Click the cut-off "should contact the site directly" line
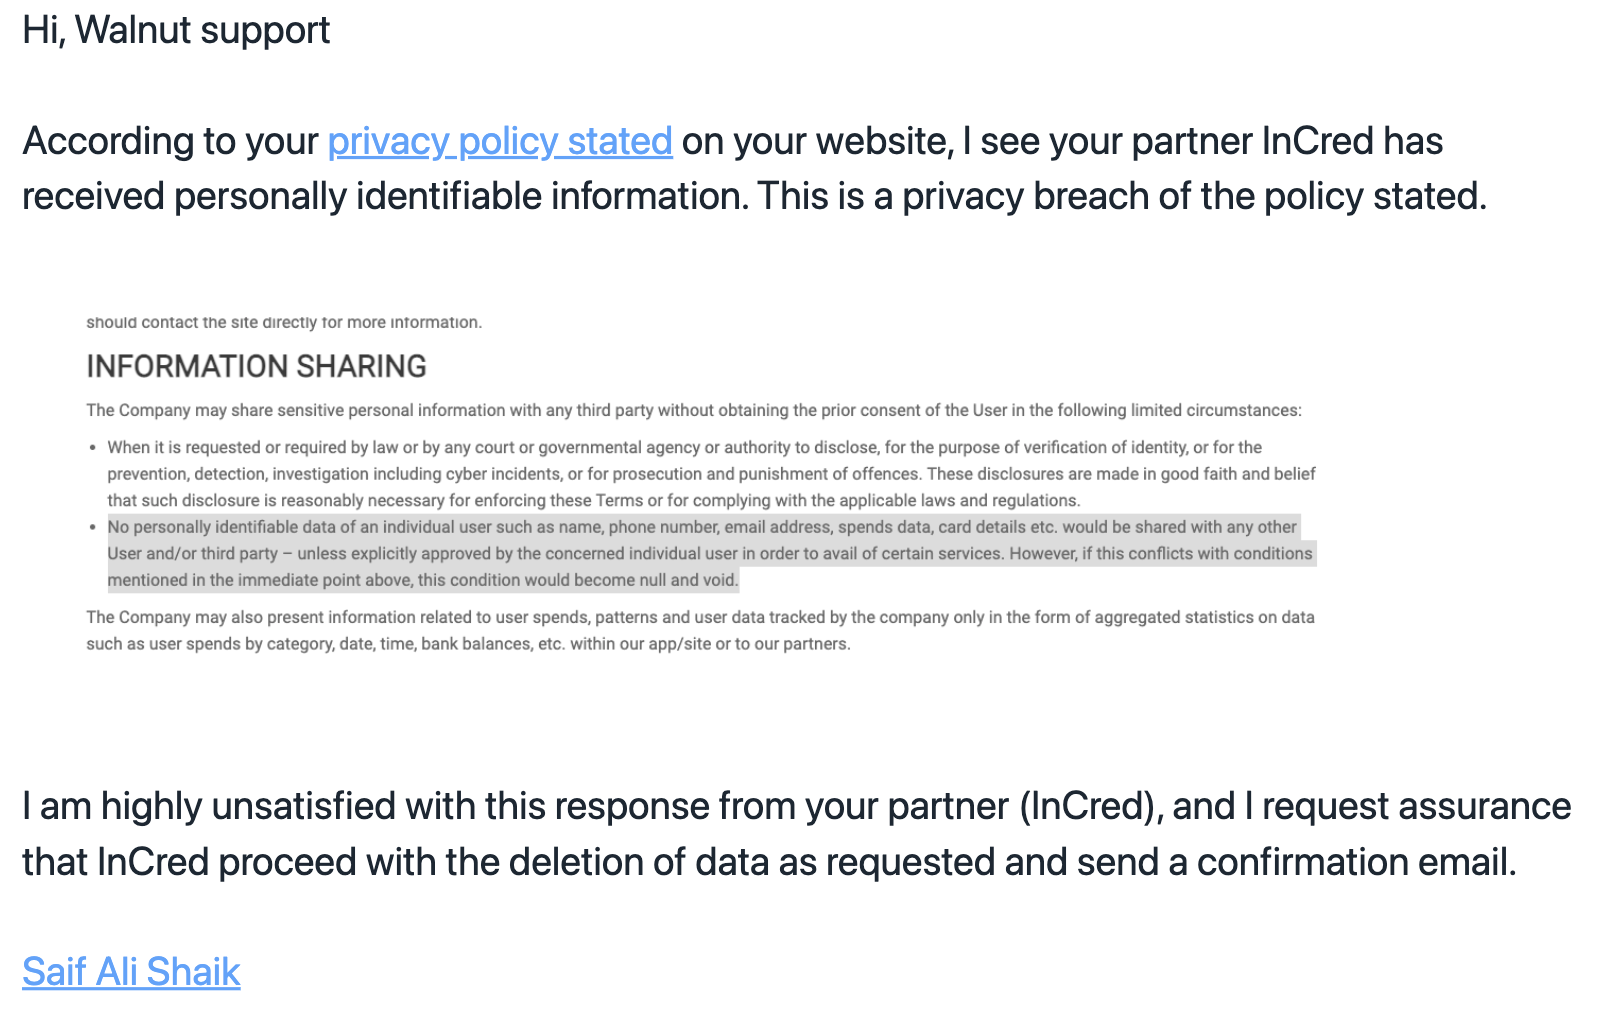Image resolution: width=1610 pixels, height=1012 pixels. click(x=284, y=322)
